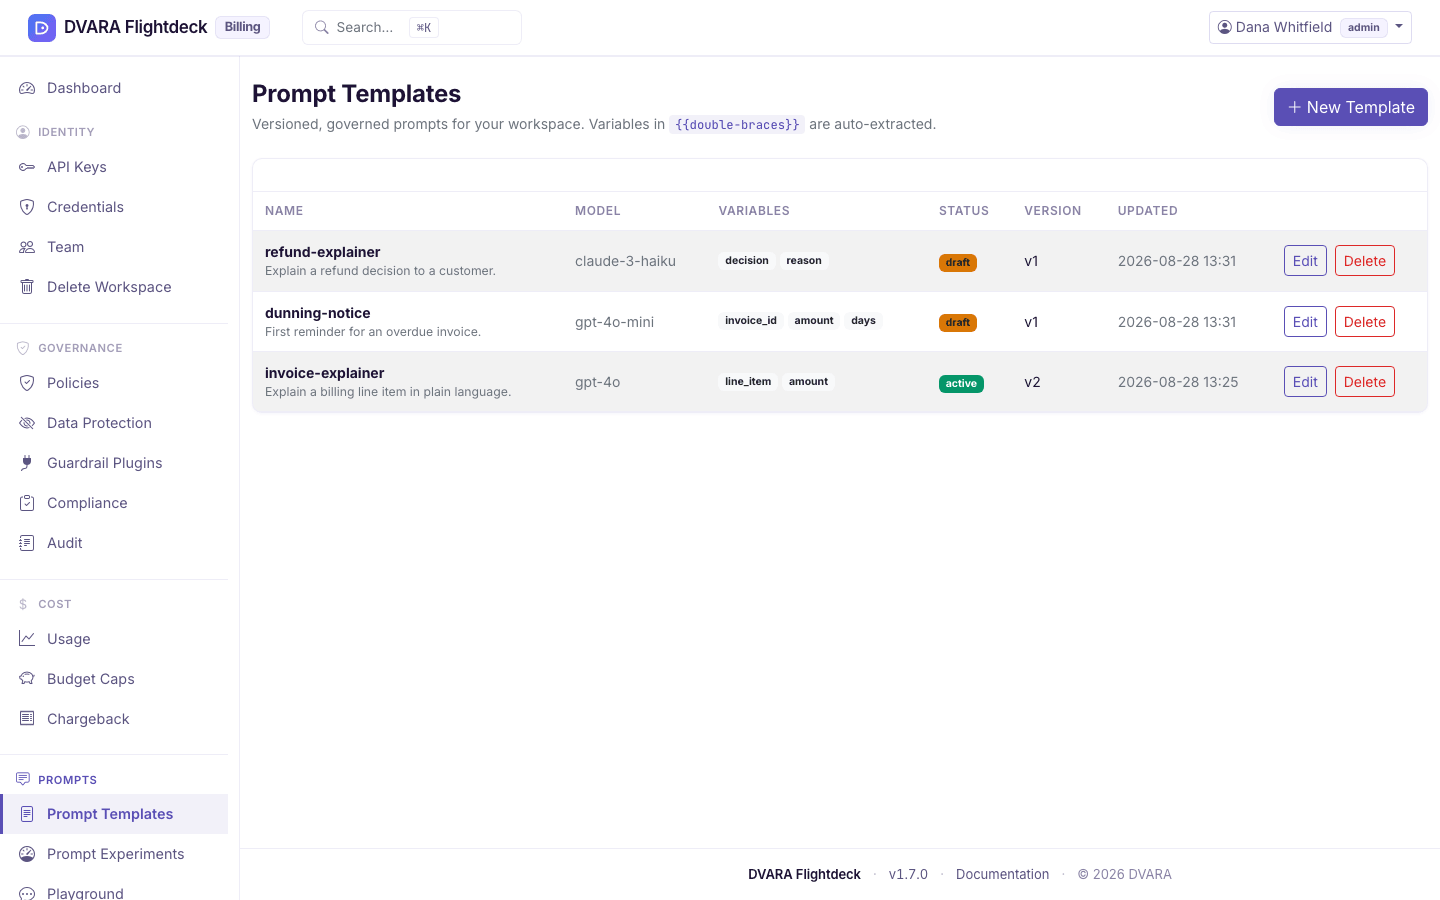This screenshot has height=900, width=1440.
Task: Click the API Keys key icon
Action: 27,167
